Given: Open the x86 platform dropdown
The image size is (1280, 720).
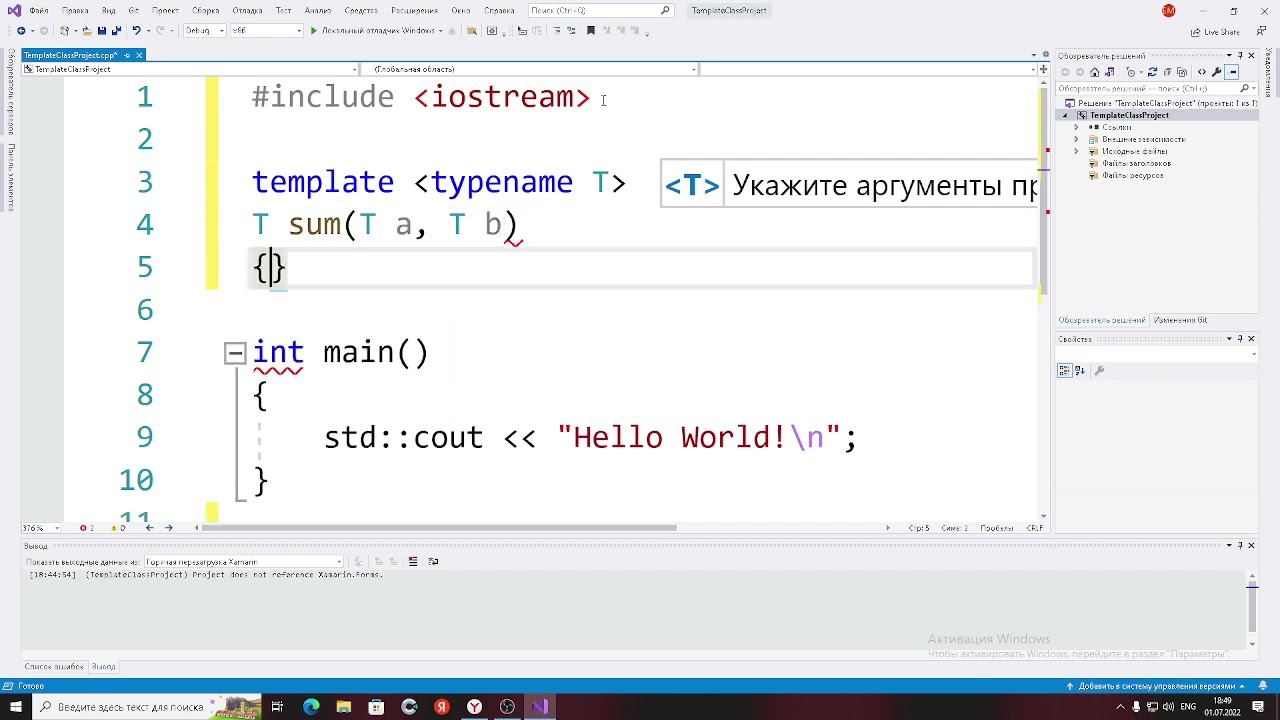Looking at the screenshot, I should click(266, 31).
